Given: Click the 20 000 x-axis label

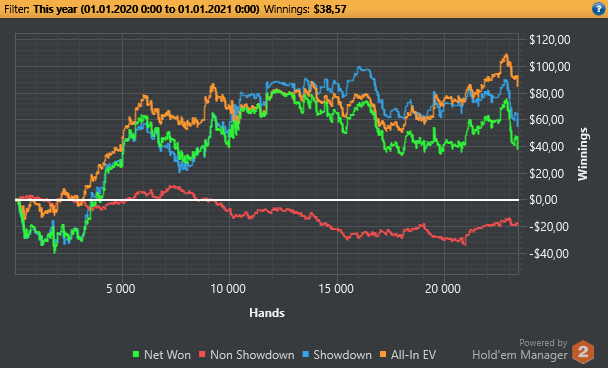Looking at the screenshot, I should (x=443, y=289).
